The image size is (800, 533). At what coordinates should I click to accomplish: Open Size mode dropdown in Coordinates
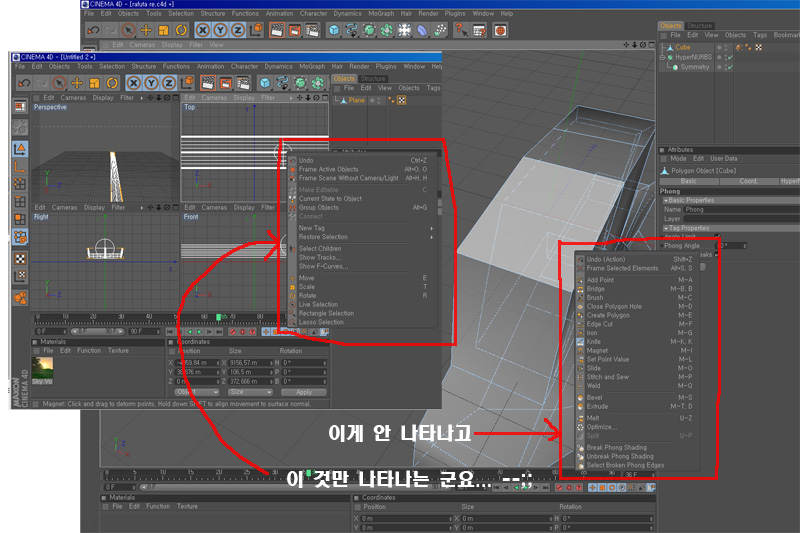(250, 392)
